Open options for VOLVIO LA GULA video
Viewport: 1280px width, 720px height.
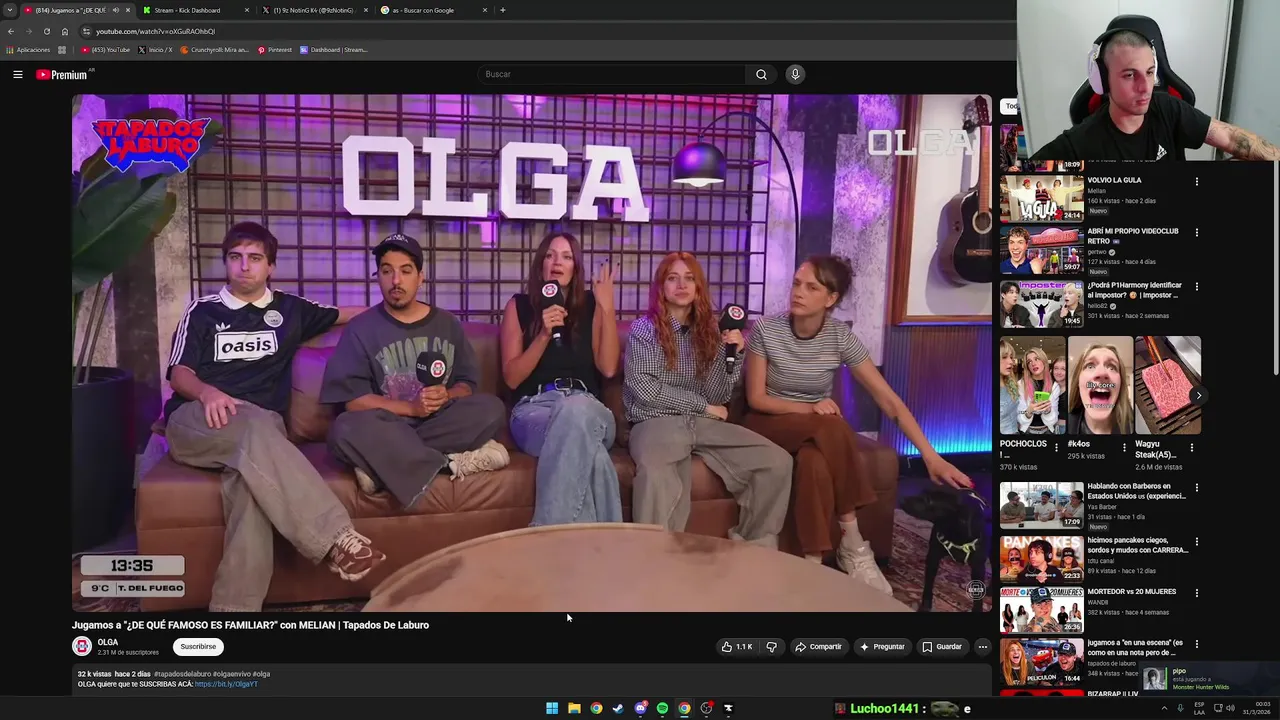(x=1196, y=182)
